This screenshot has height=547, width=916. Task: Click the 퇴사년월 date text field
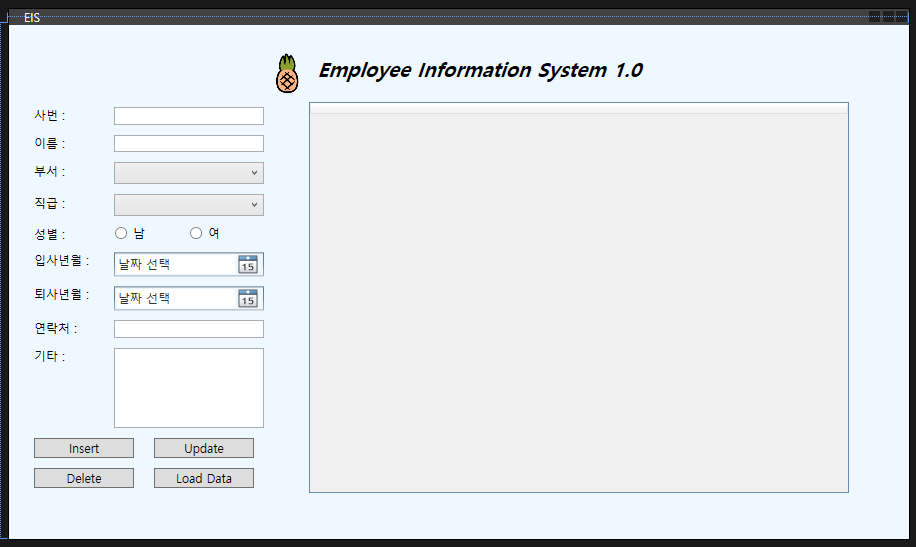tap(175, 298)
